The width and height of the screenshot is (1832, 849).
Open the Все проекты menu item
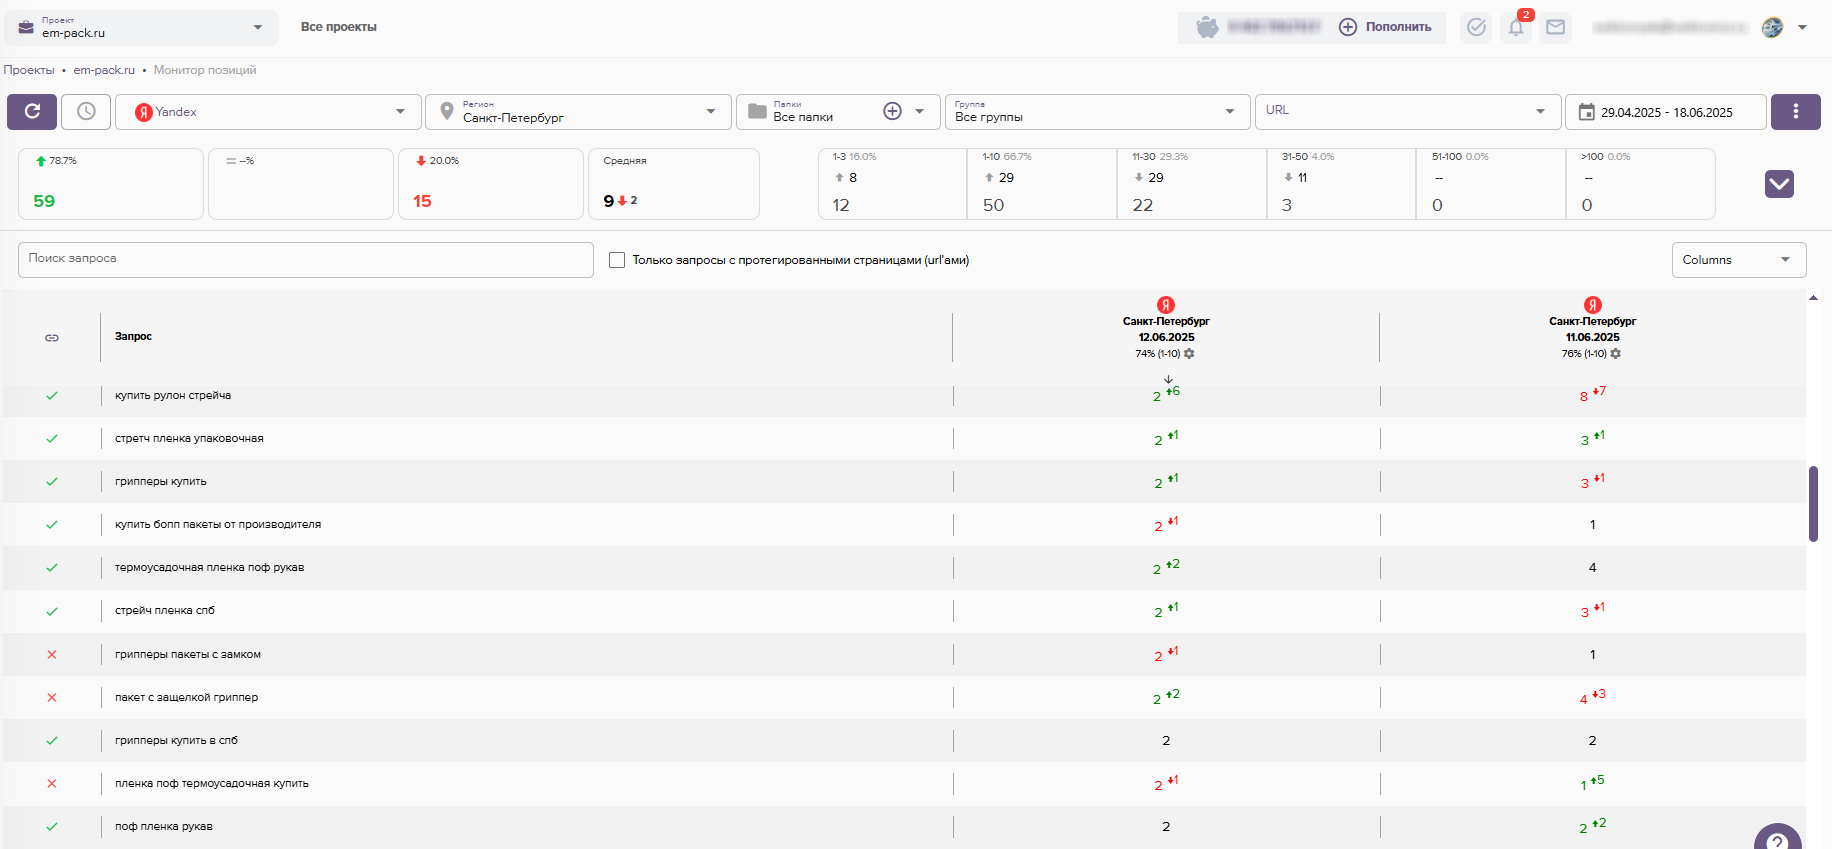[338, 27]
